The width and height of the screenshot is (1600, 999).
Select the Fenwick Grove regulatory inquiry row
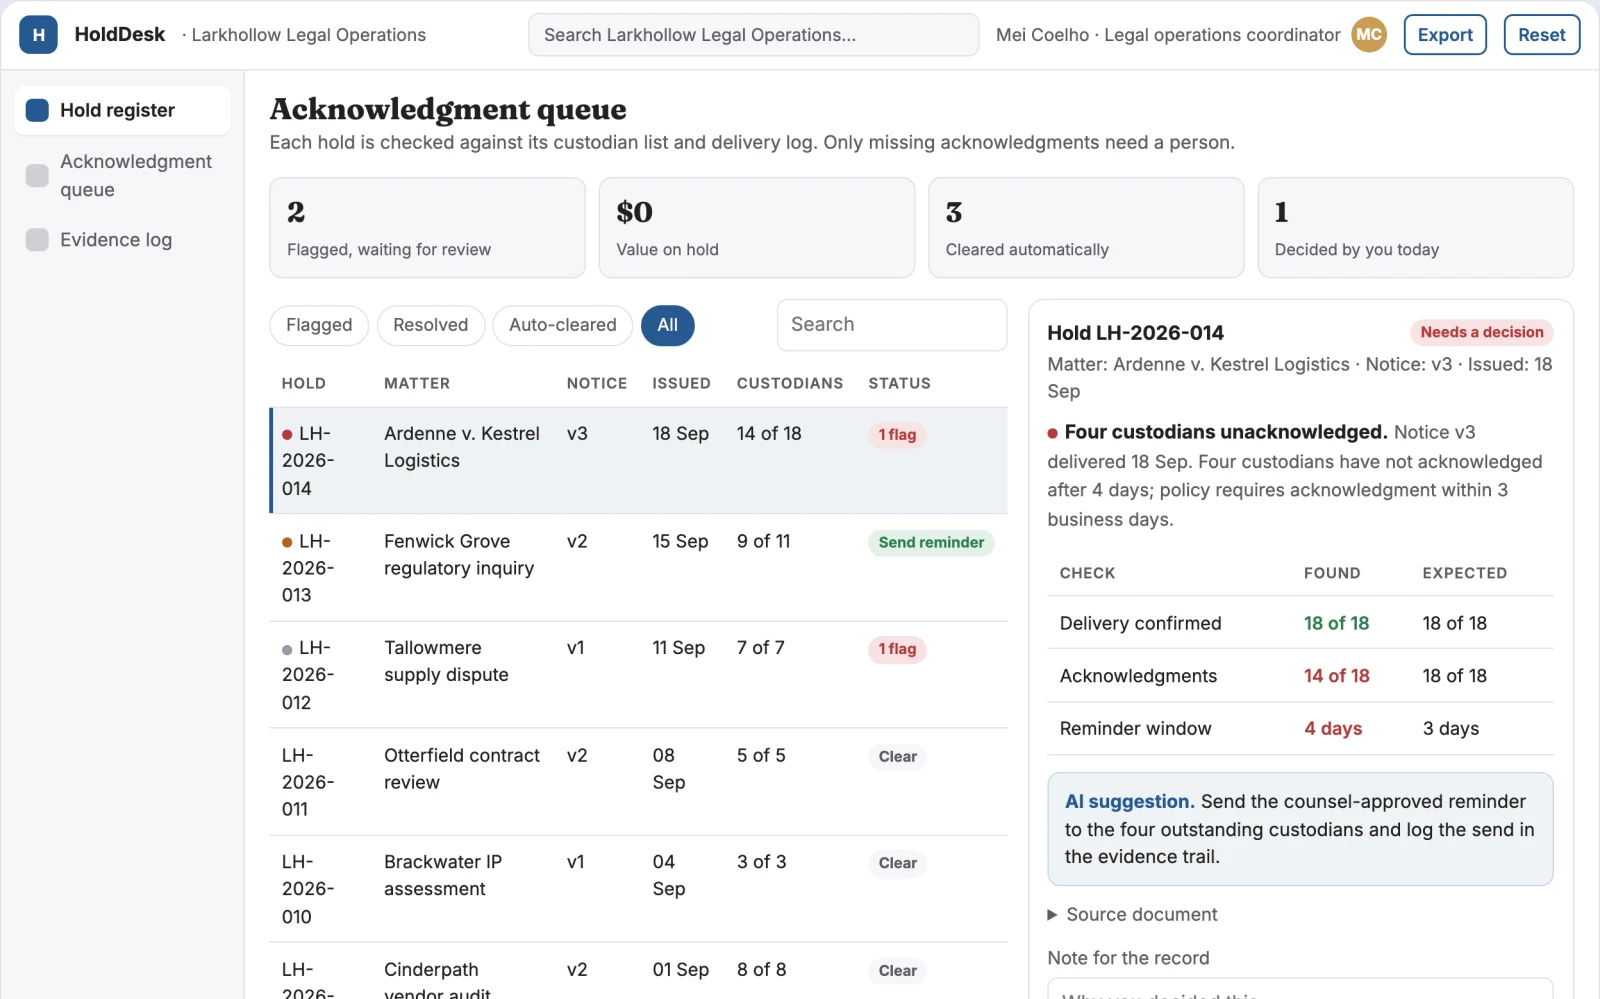(x=638, y=568)
